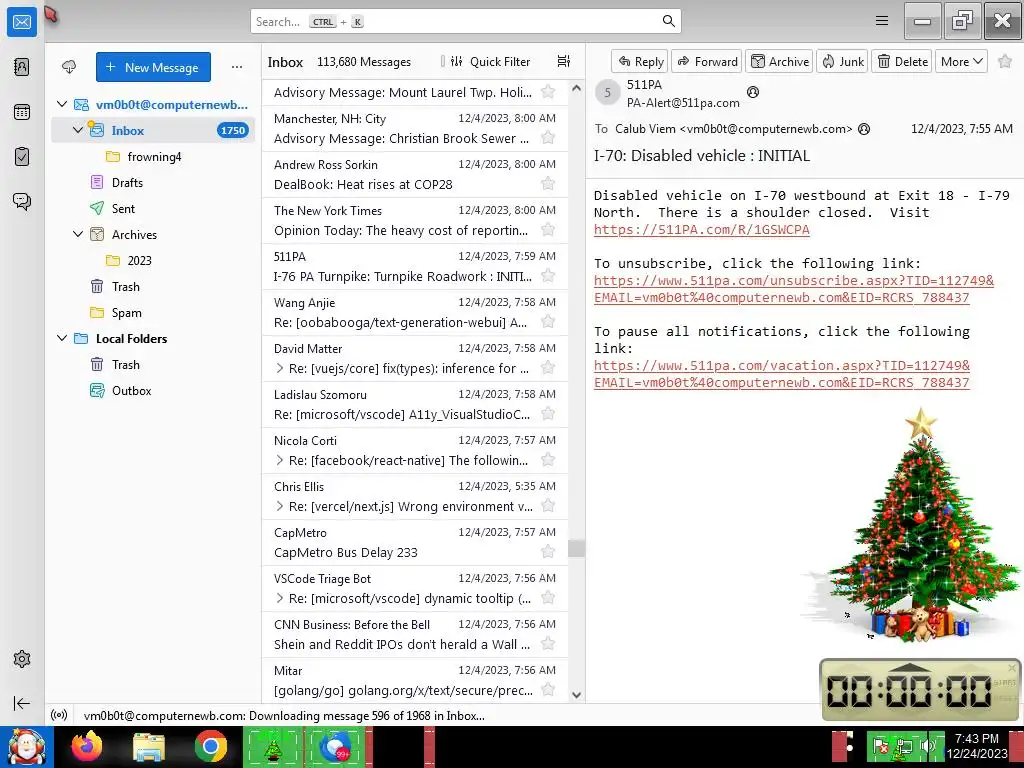
Task: Open the Calendar space icon
Action: pos(22,112)
